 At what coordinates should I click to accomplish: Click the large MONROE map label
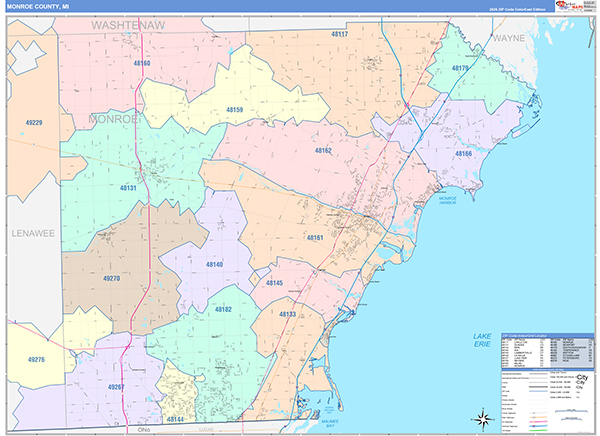(113, 119)
